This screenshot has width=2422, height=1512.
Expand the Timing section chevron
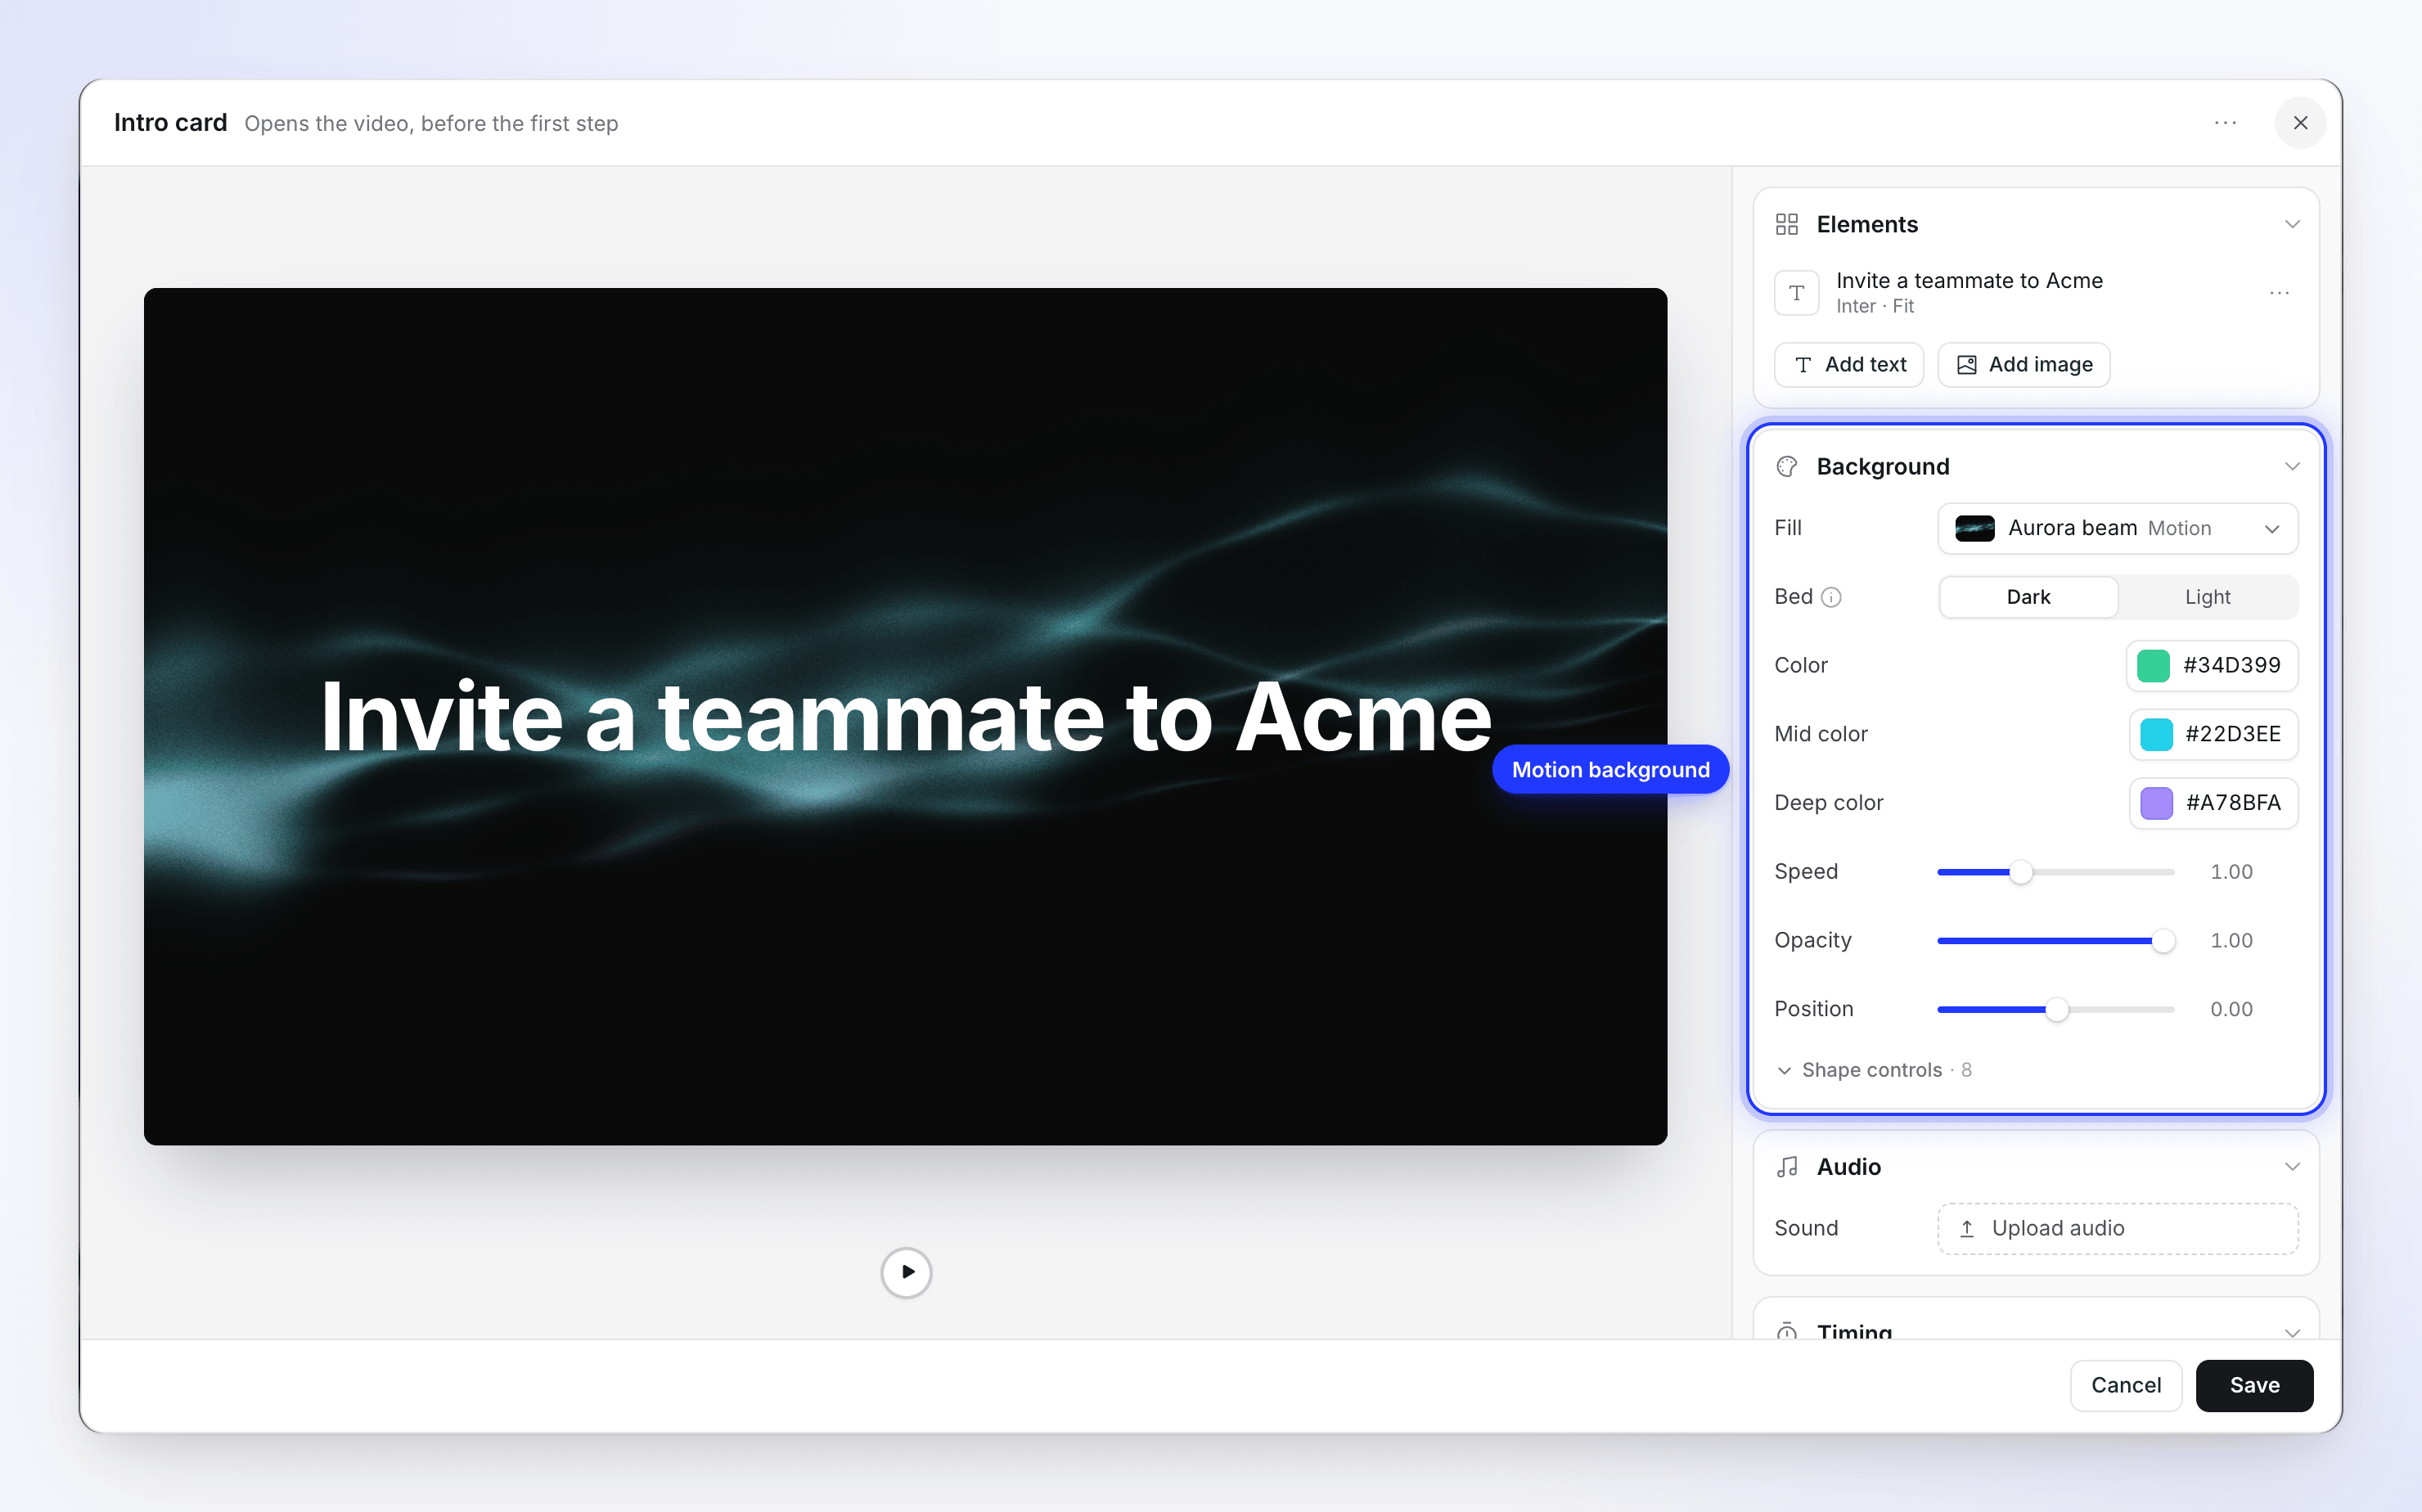click(x=2292, y=1332)
